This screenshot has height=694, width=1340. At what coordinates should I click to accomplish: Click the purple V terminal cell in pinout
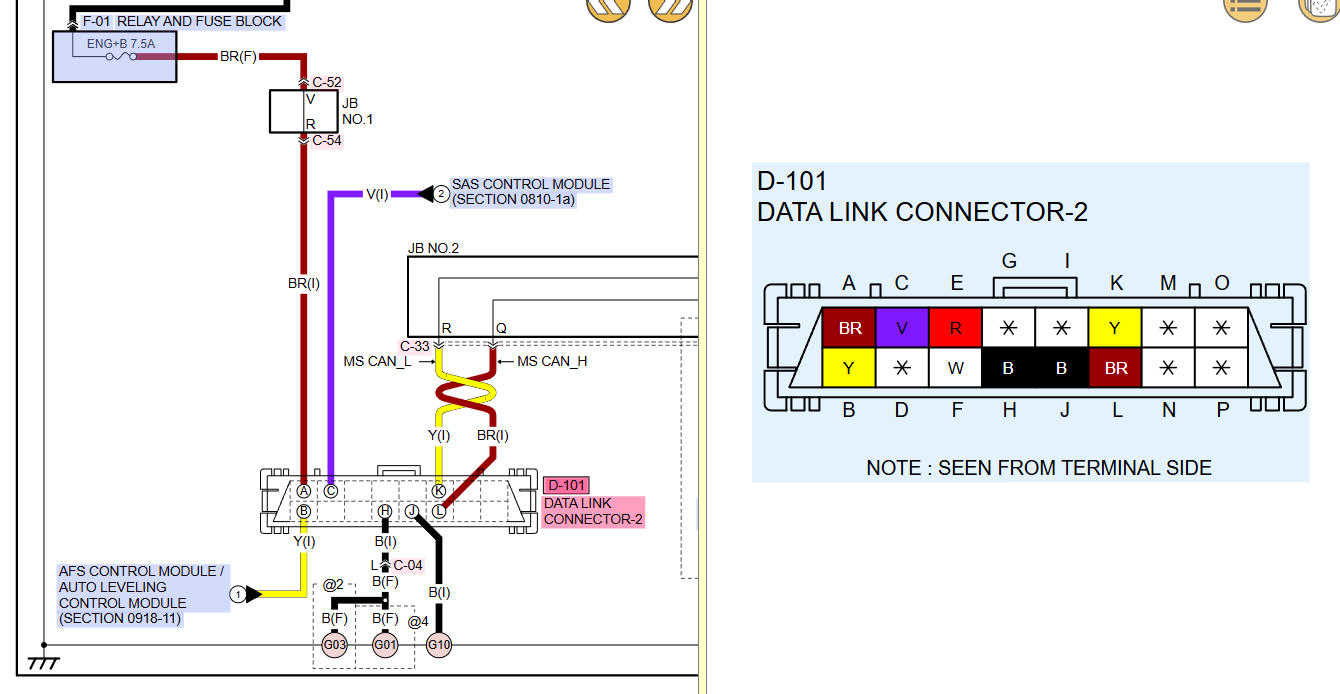[902, 327]
